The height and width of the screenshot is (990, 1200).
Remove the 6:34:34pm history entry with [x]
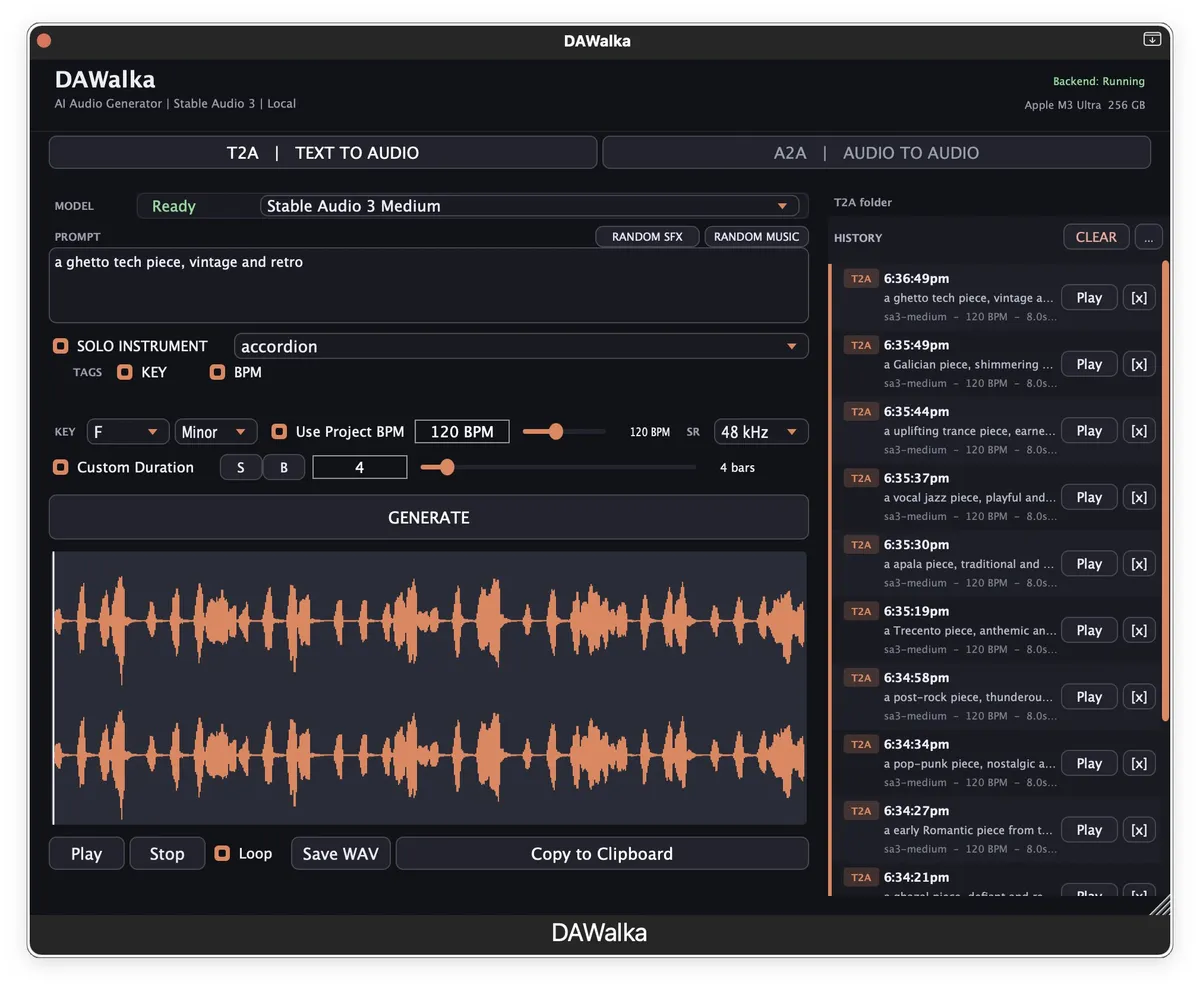tap(1139, 763)
